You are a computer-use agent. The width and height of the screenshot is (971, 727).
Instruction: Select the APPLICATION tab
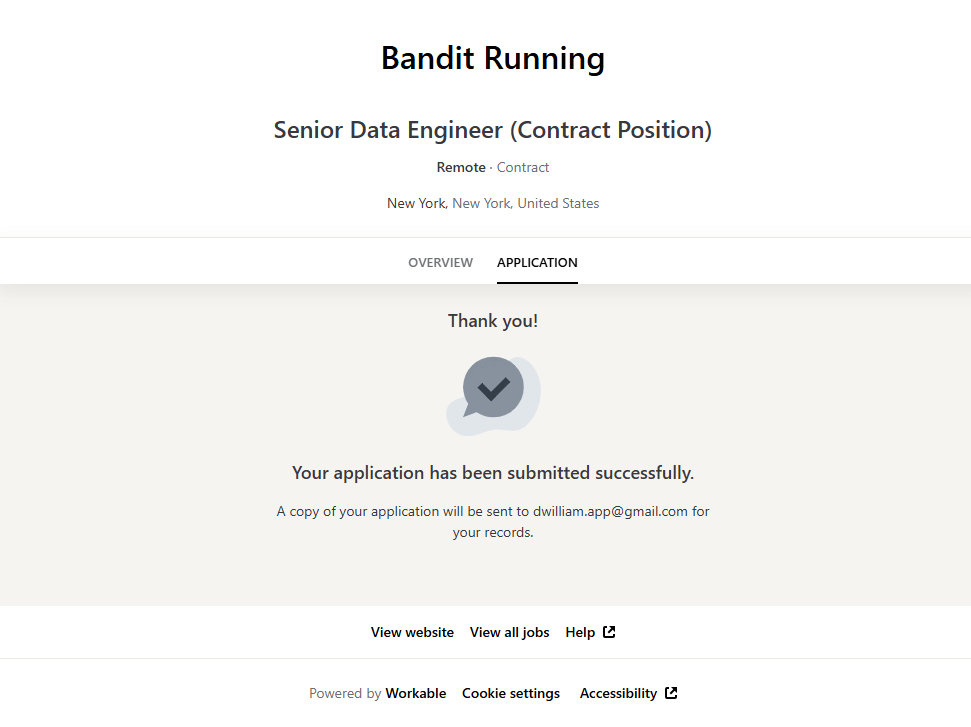537,263
